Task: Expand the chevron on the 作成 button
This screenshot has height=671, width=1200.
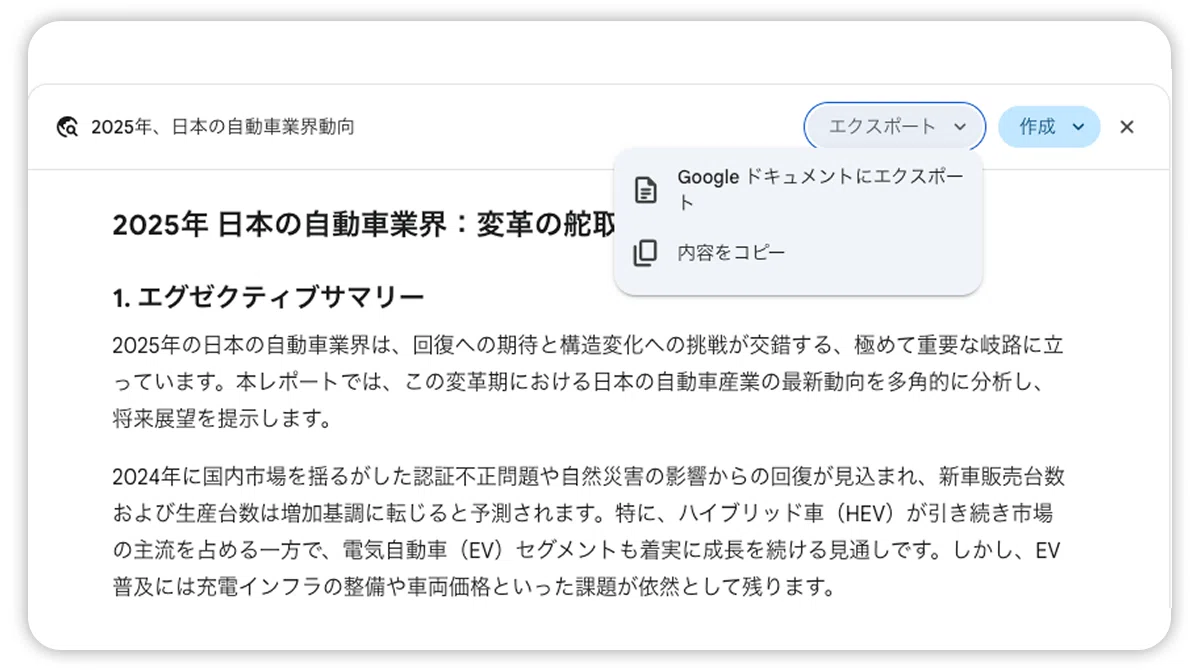Action: click(1078, 127)
